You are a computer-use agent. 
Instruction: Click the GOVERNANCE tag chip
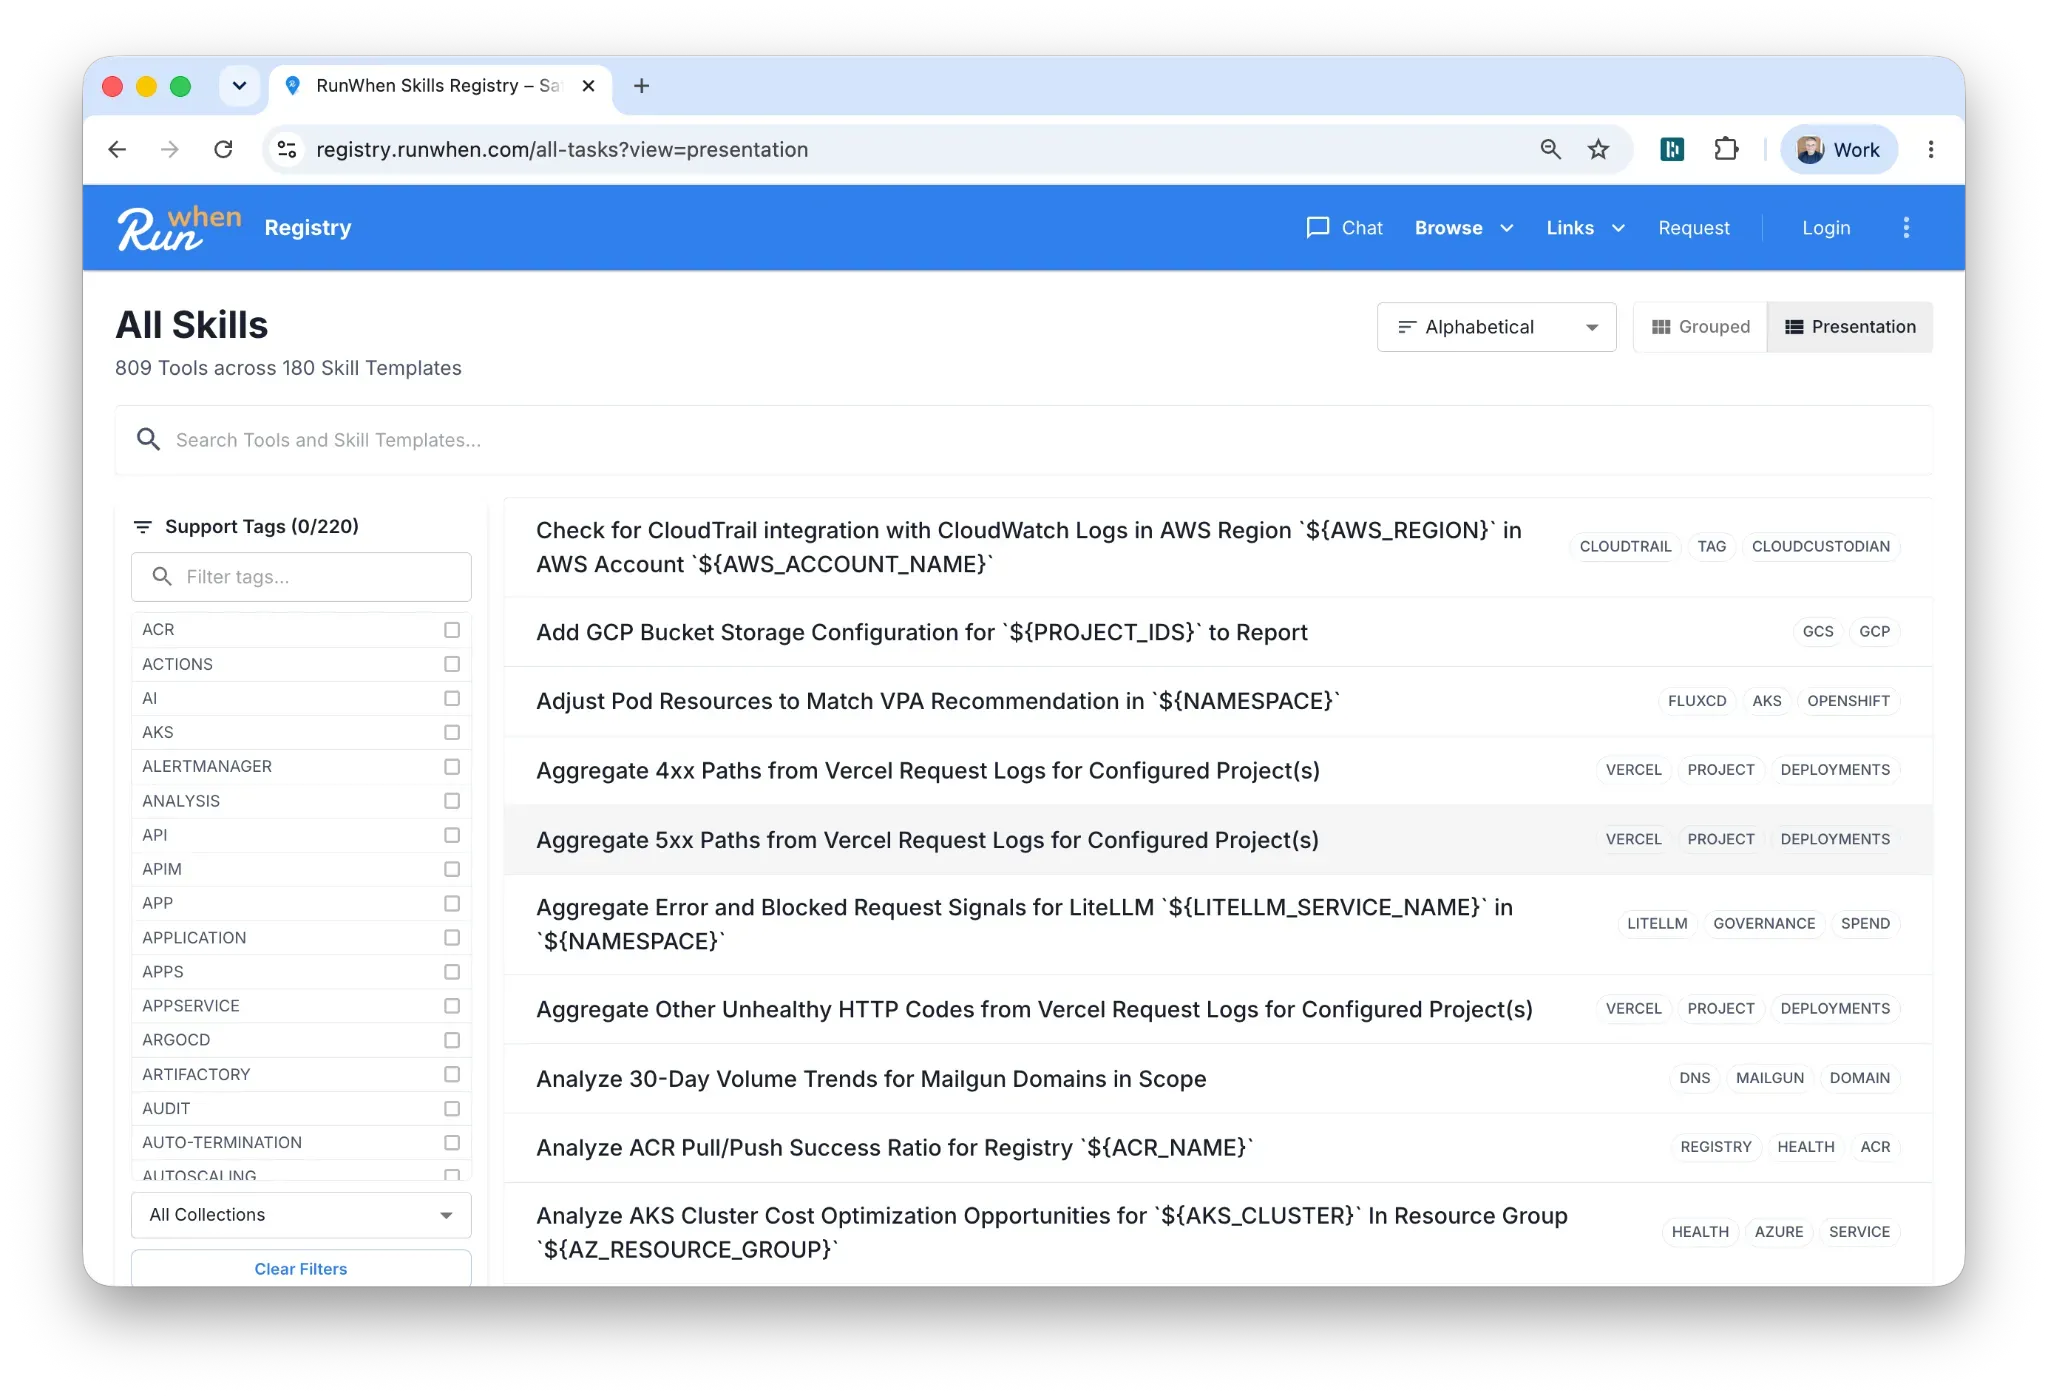[1763, 924]
